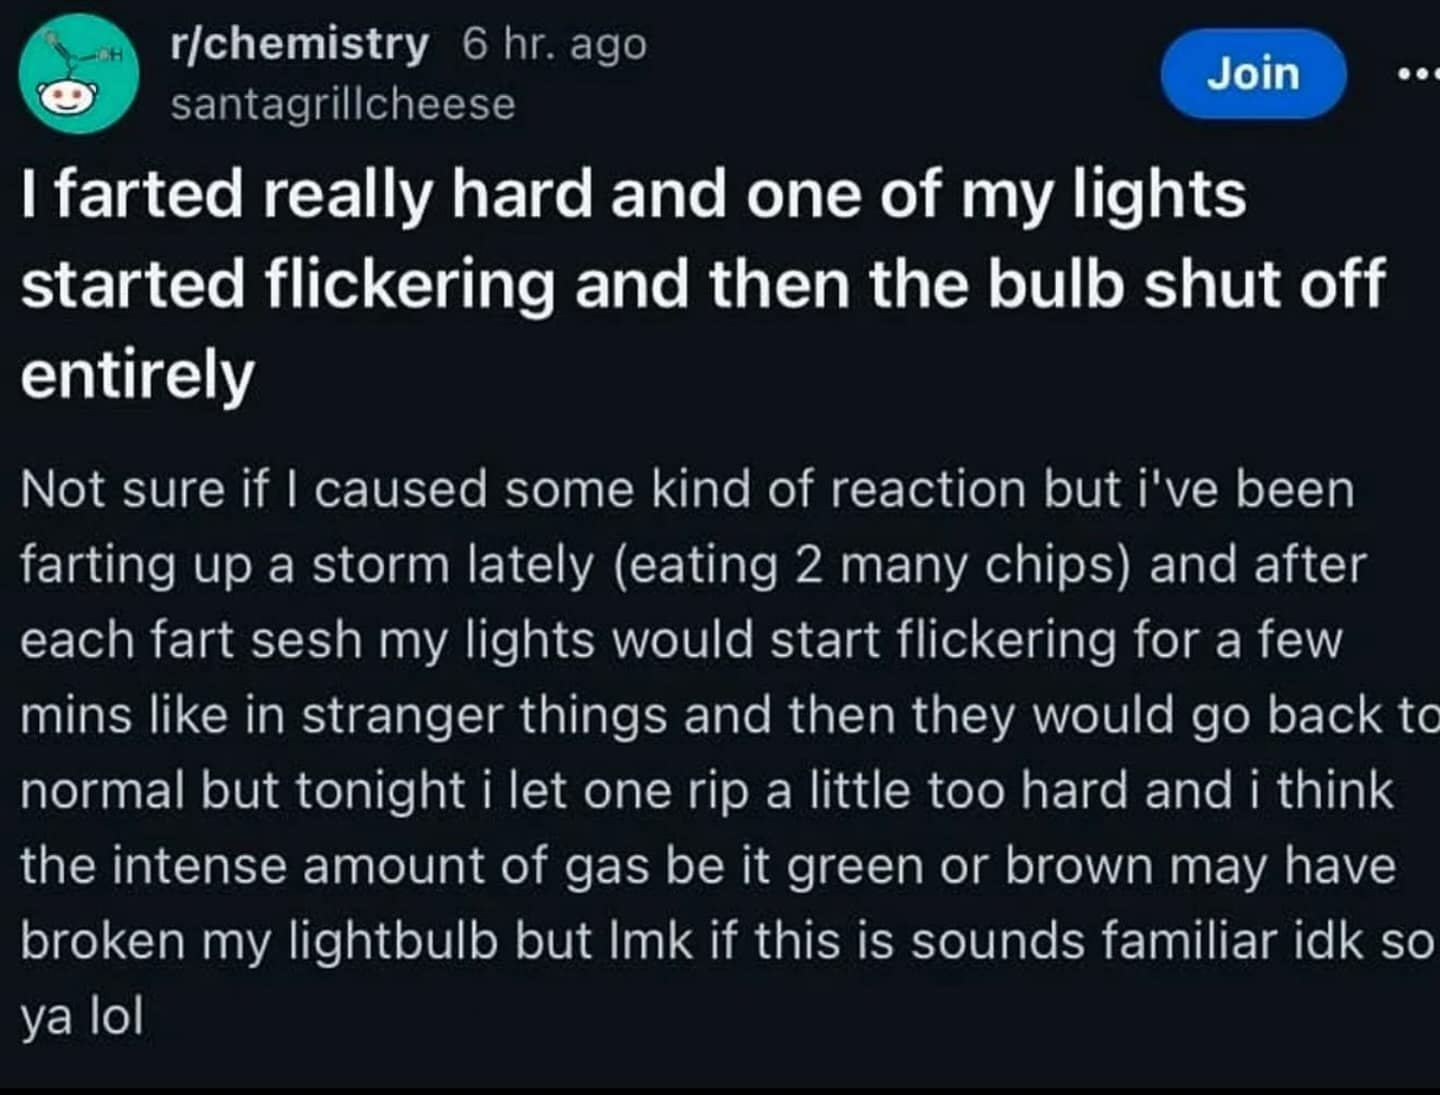Click the line starting 'each fart sesh'

coord(680,640)
